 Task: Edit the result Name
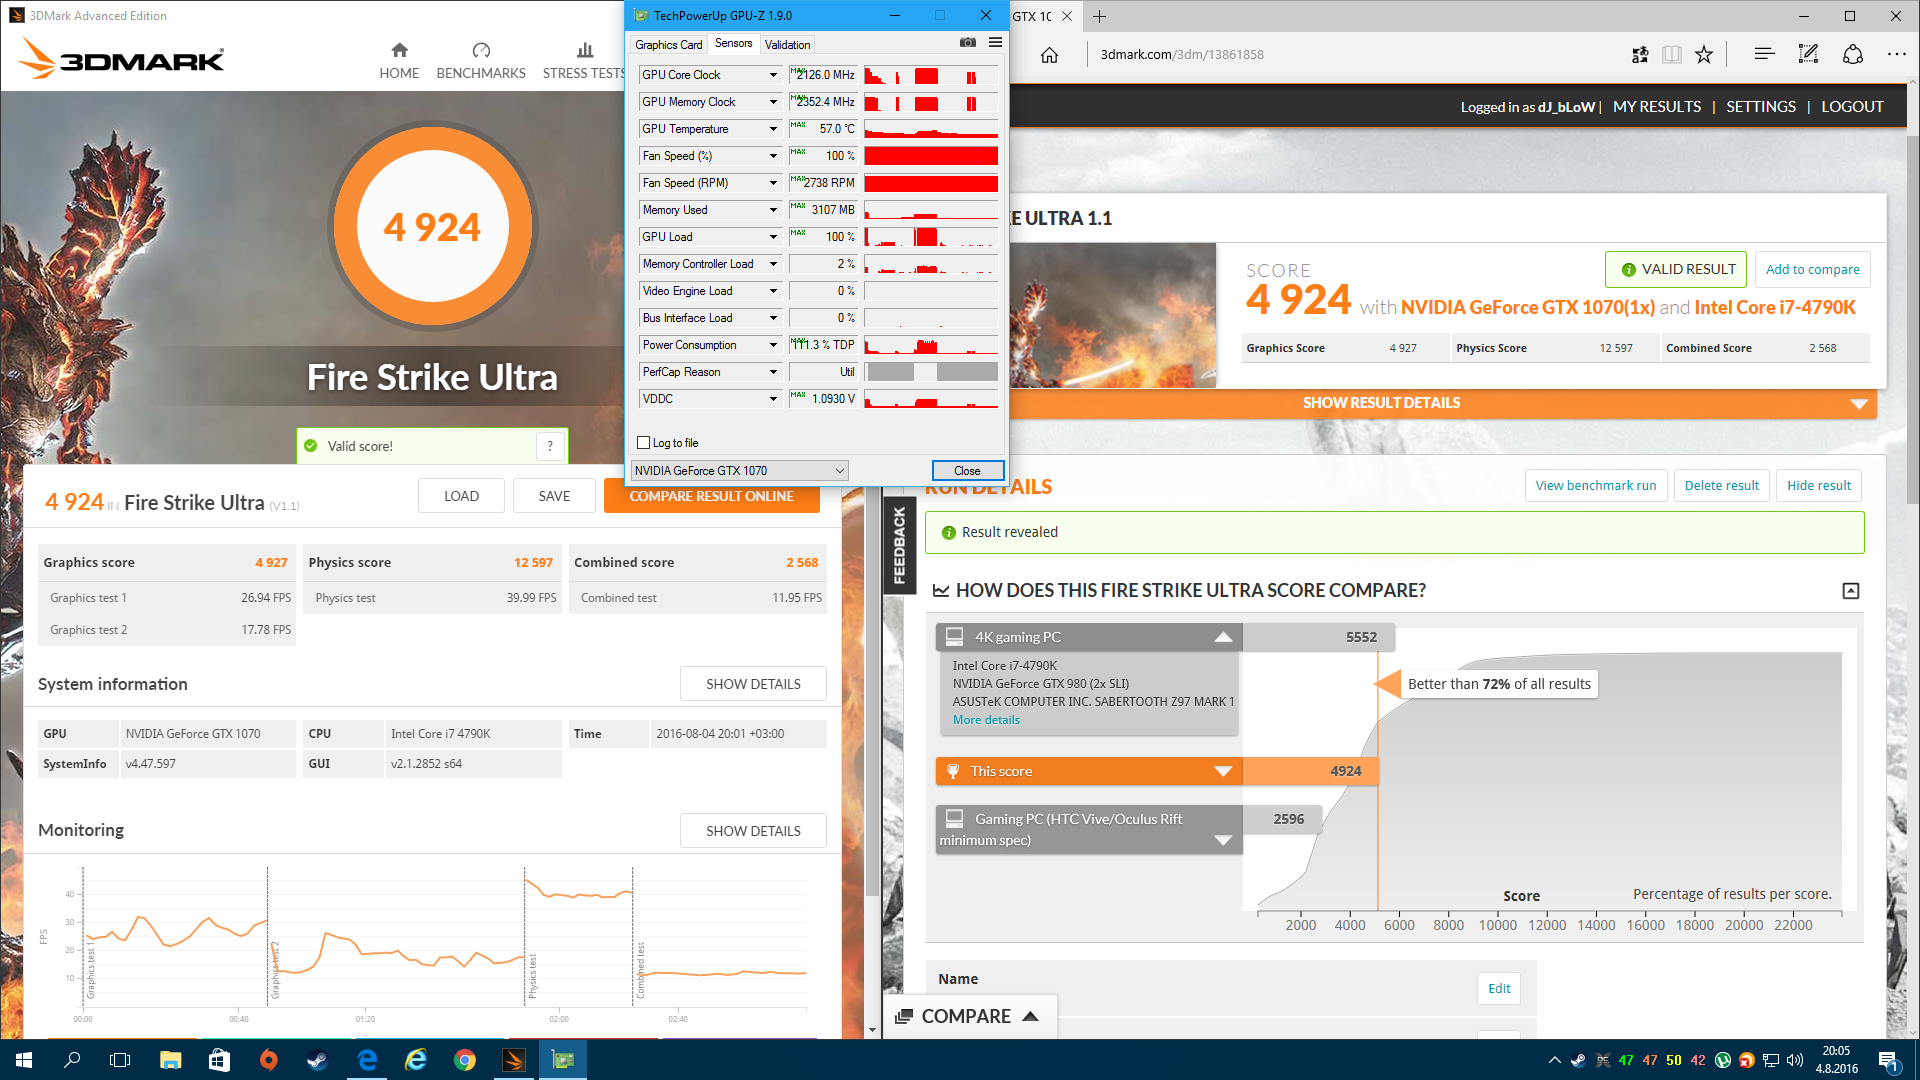1499,989
